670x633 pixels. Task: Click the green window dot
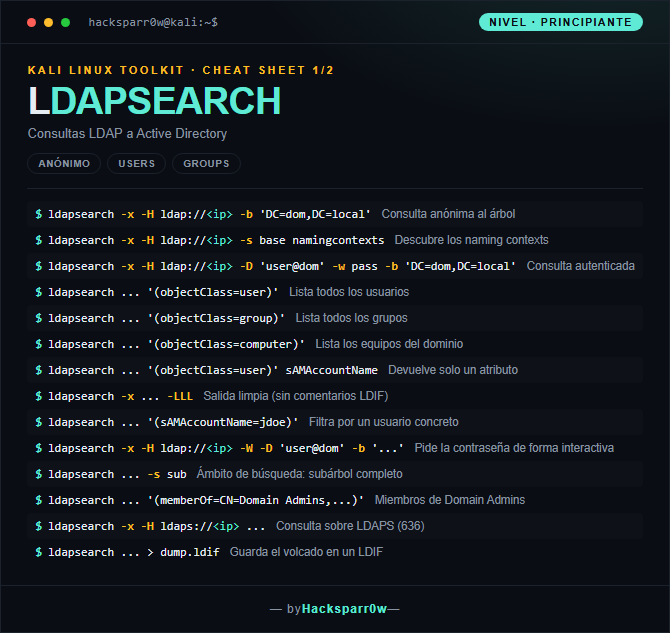[x=65, y=22]
